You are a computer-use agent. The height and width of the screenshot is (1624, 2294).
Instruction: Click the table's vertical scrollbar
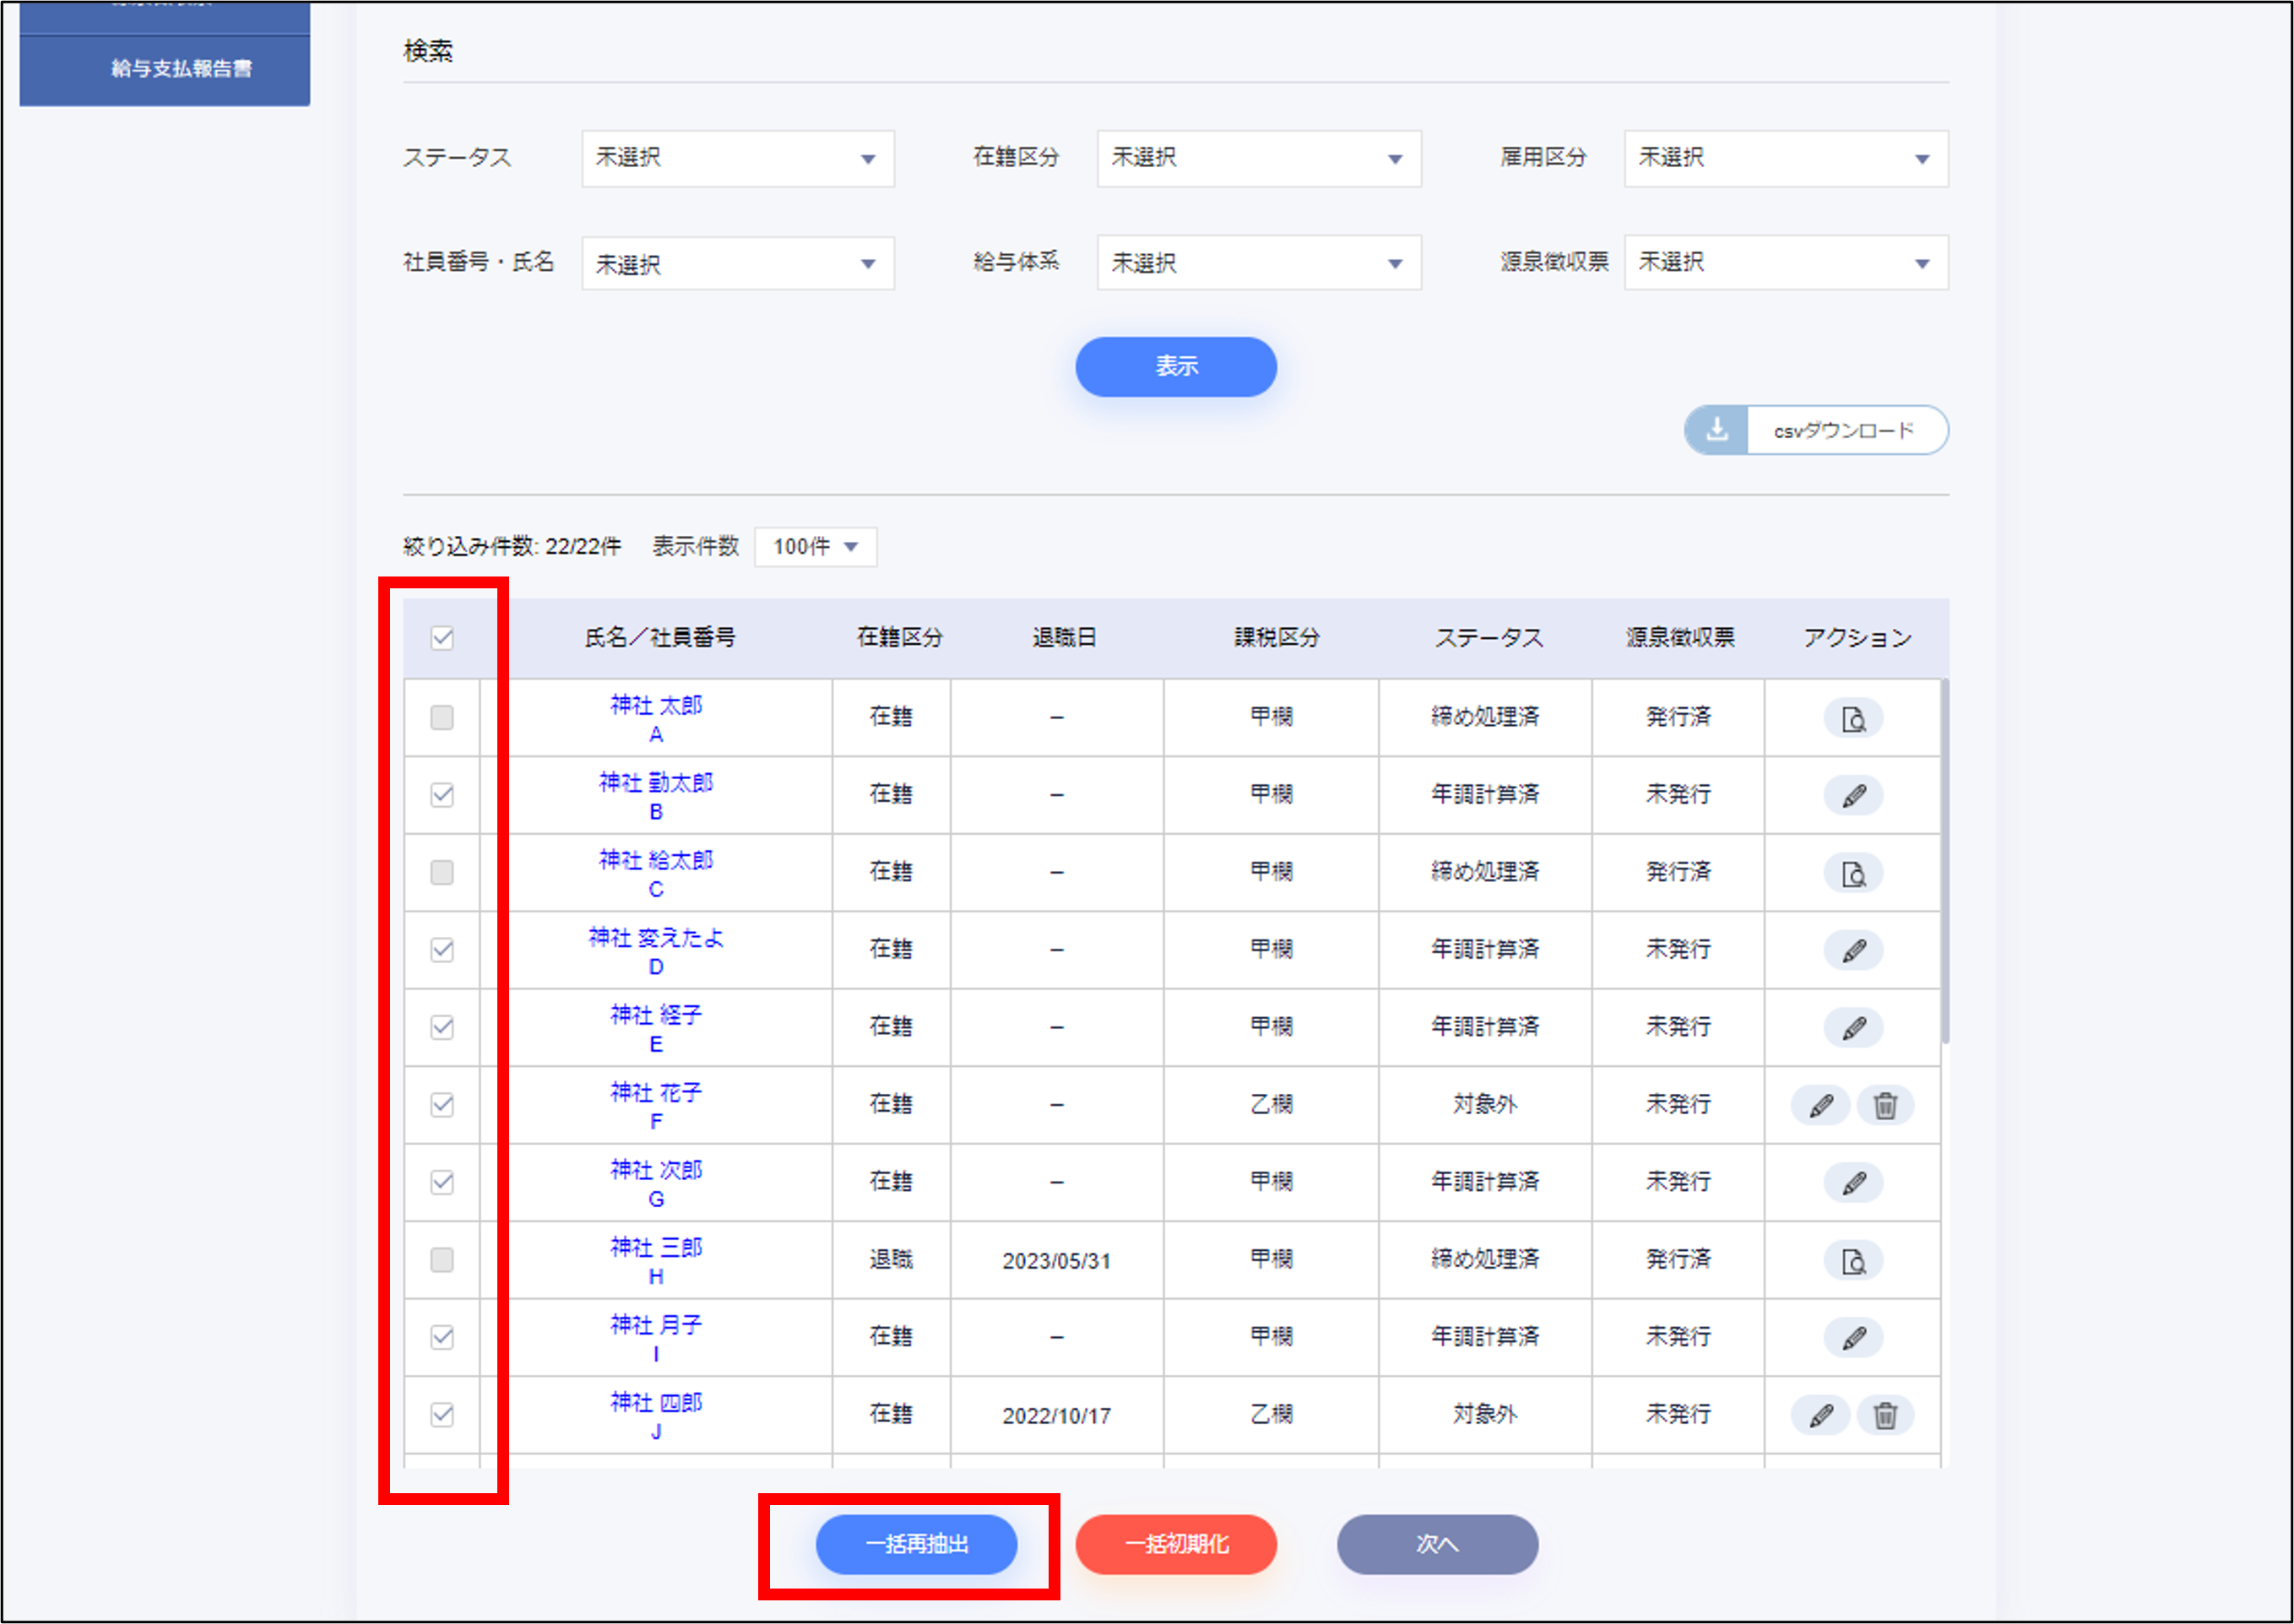[x=1944, y=860]
